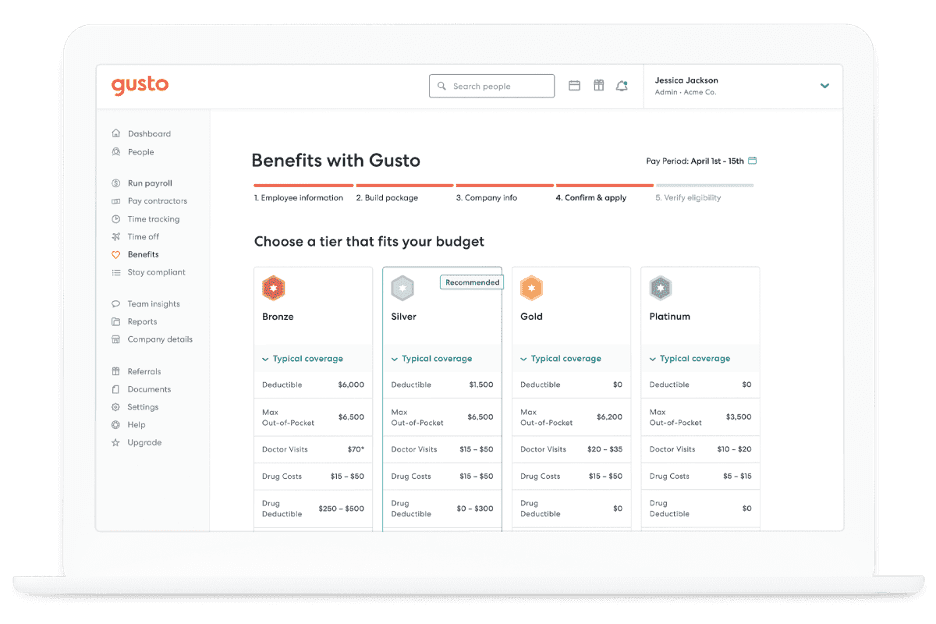This screenshot has width=936, height=624.
Task: Open the Upgrade link in the sidebar
Action: click(144, 443)
